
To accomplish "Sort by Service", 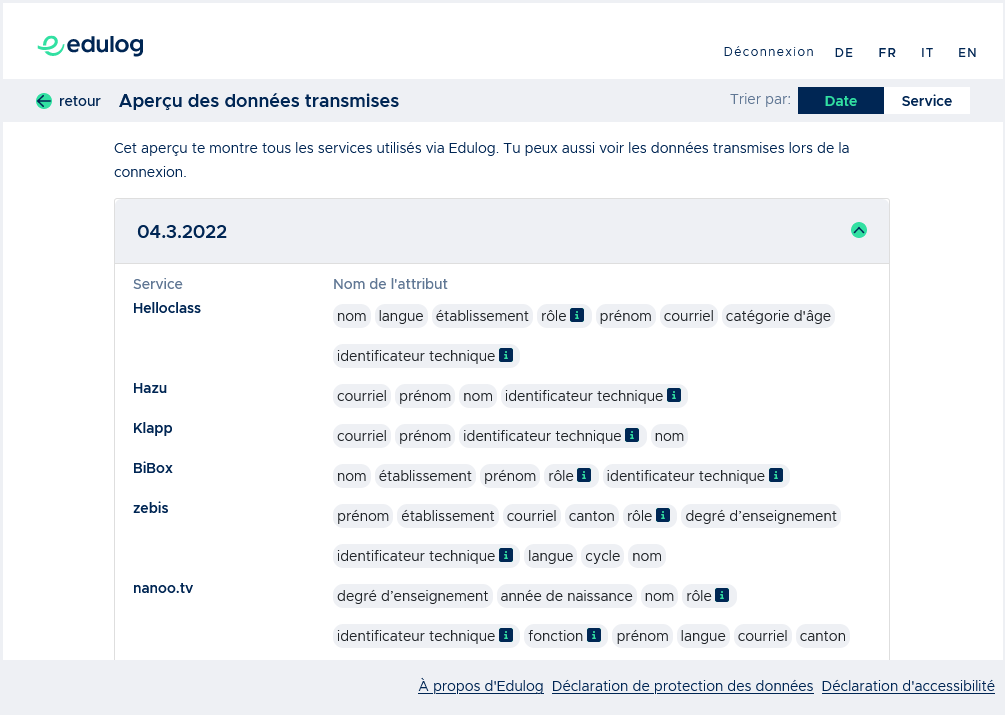I will click(927, 101).
